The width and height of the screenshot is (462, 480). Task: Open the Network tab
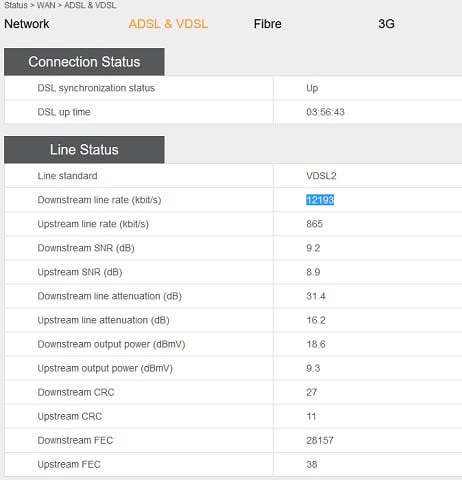27,24
